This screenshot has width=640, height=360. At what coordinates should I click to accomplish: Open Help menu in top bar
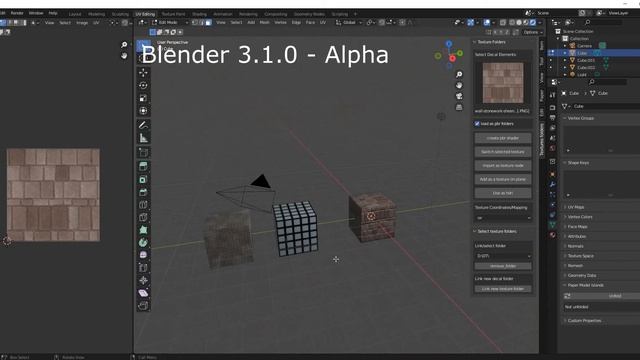(53, 13)
